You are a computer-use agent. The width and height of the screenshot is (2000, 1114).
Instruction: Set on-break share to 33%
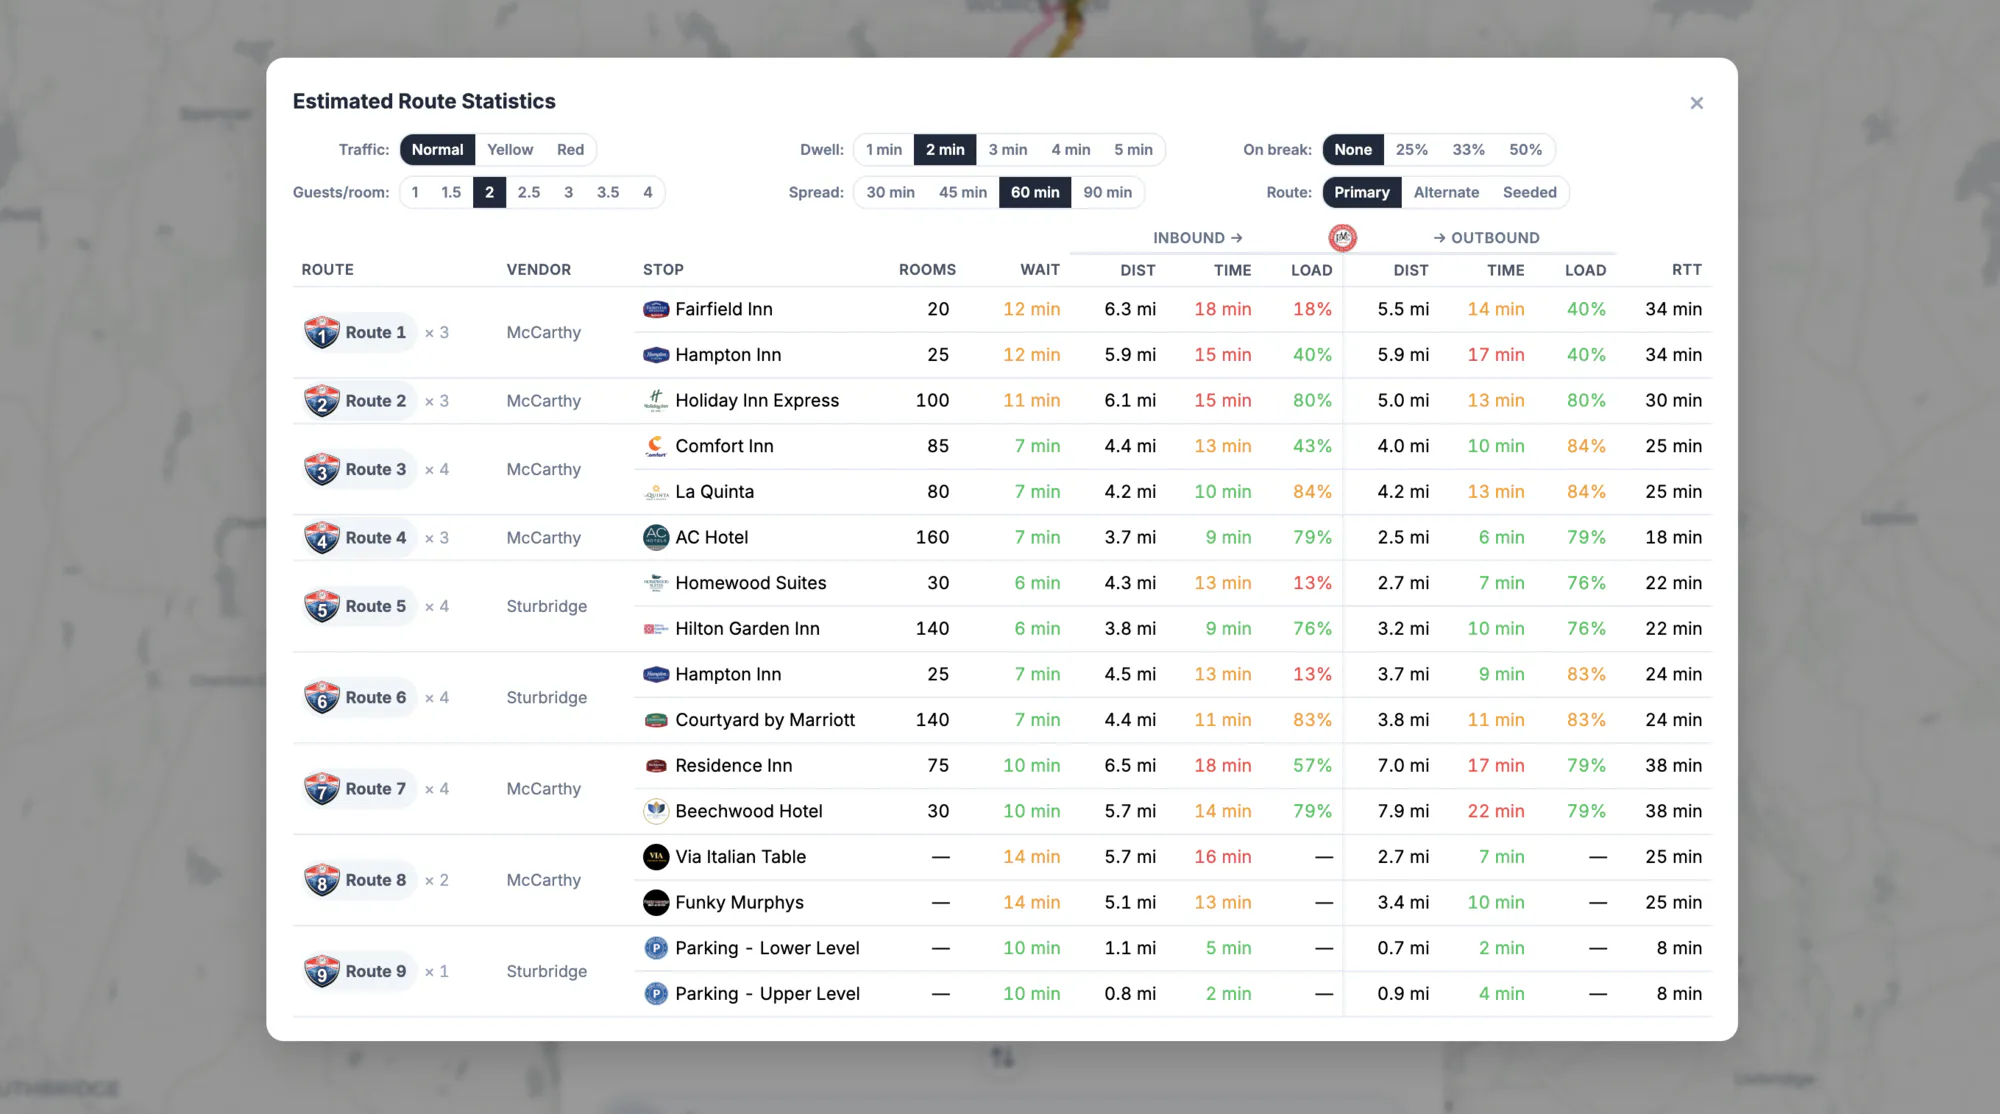(x=1468, y=150)
